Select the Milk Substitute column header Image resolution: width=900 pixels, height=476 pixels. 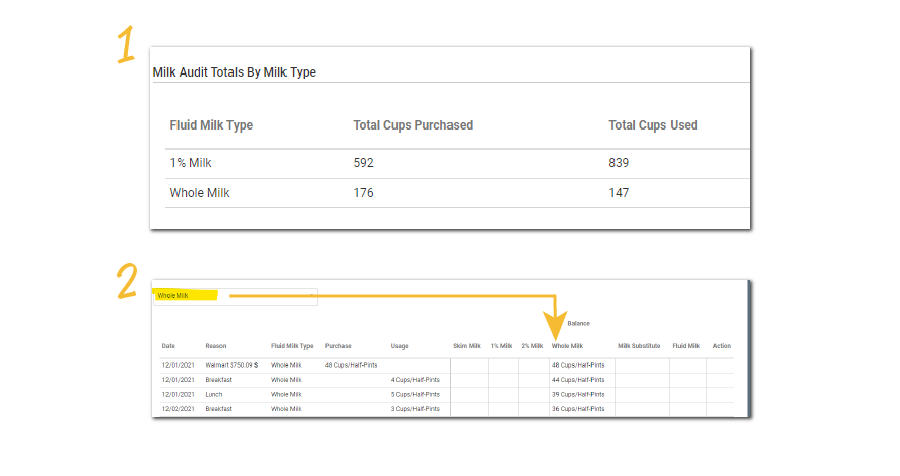(x=639, y=346)
